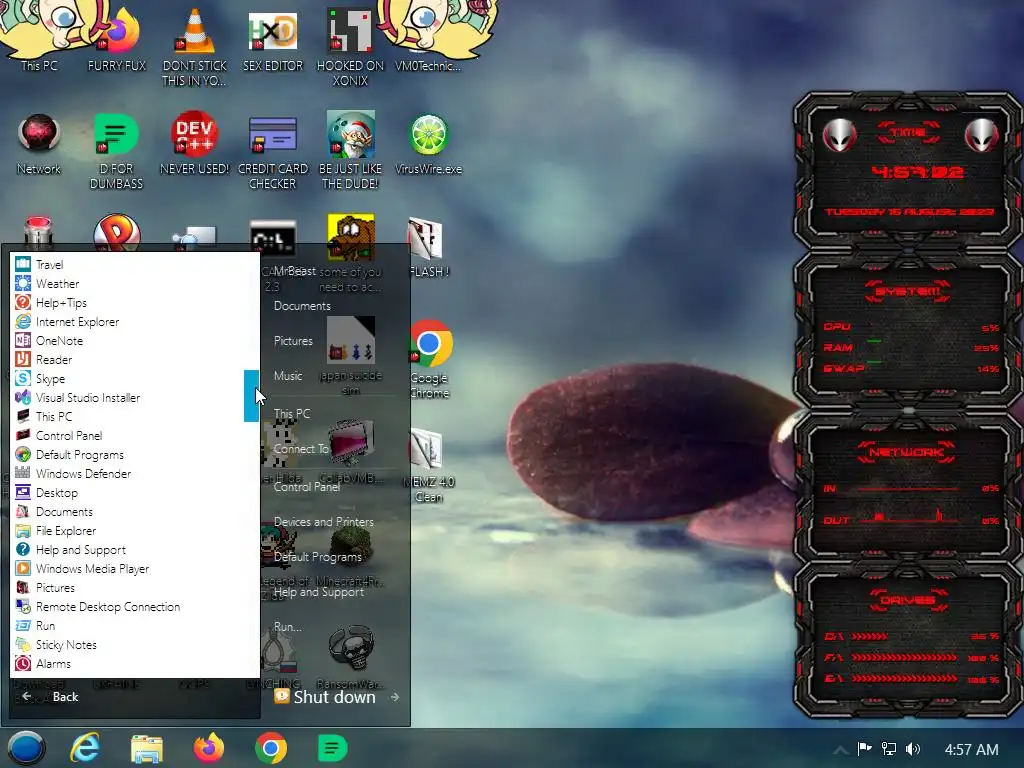Select the CREDIT CARD CHECKER desktop icon
The width and height of the screenshot is (1024, 768).
[272, 151]
